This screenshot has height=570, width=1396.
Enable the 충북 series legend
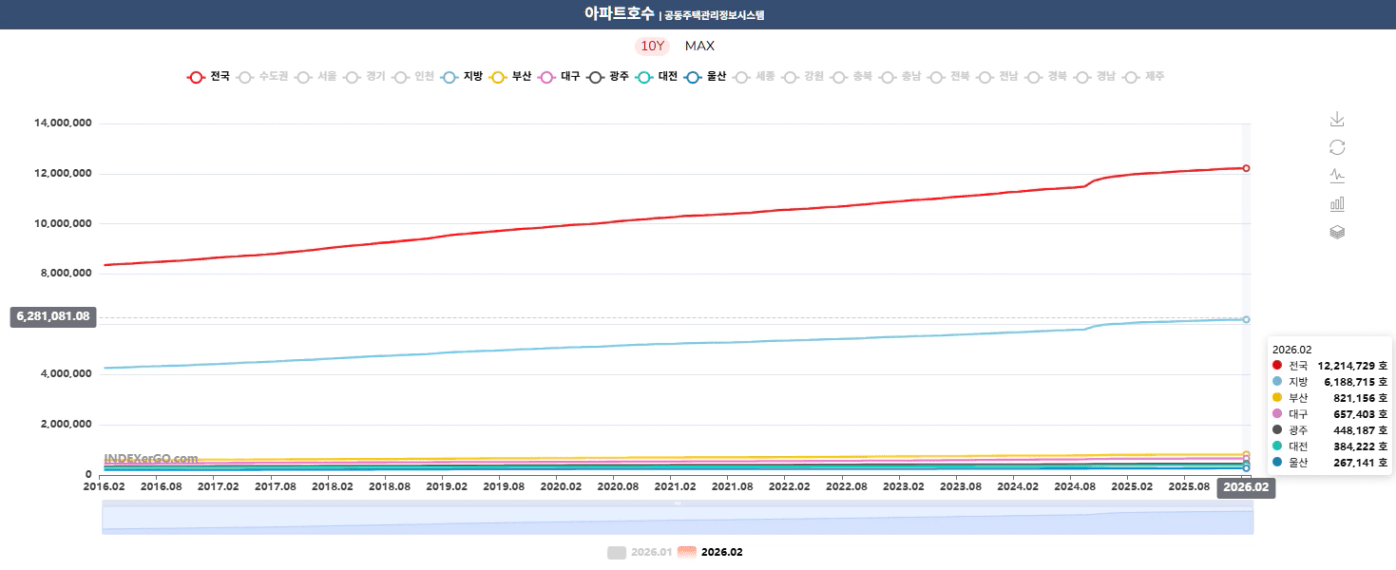pos(852,77)
